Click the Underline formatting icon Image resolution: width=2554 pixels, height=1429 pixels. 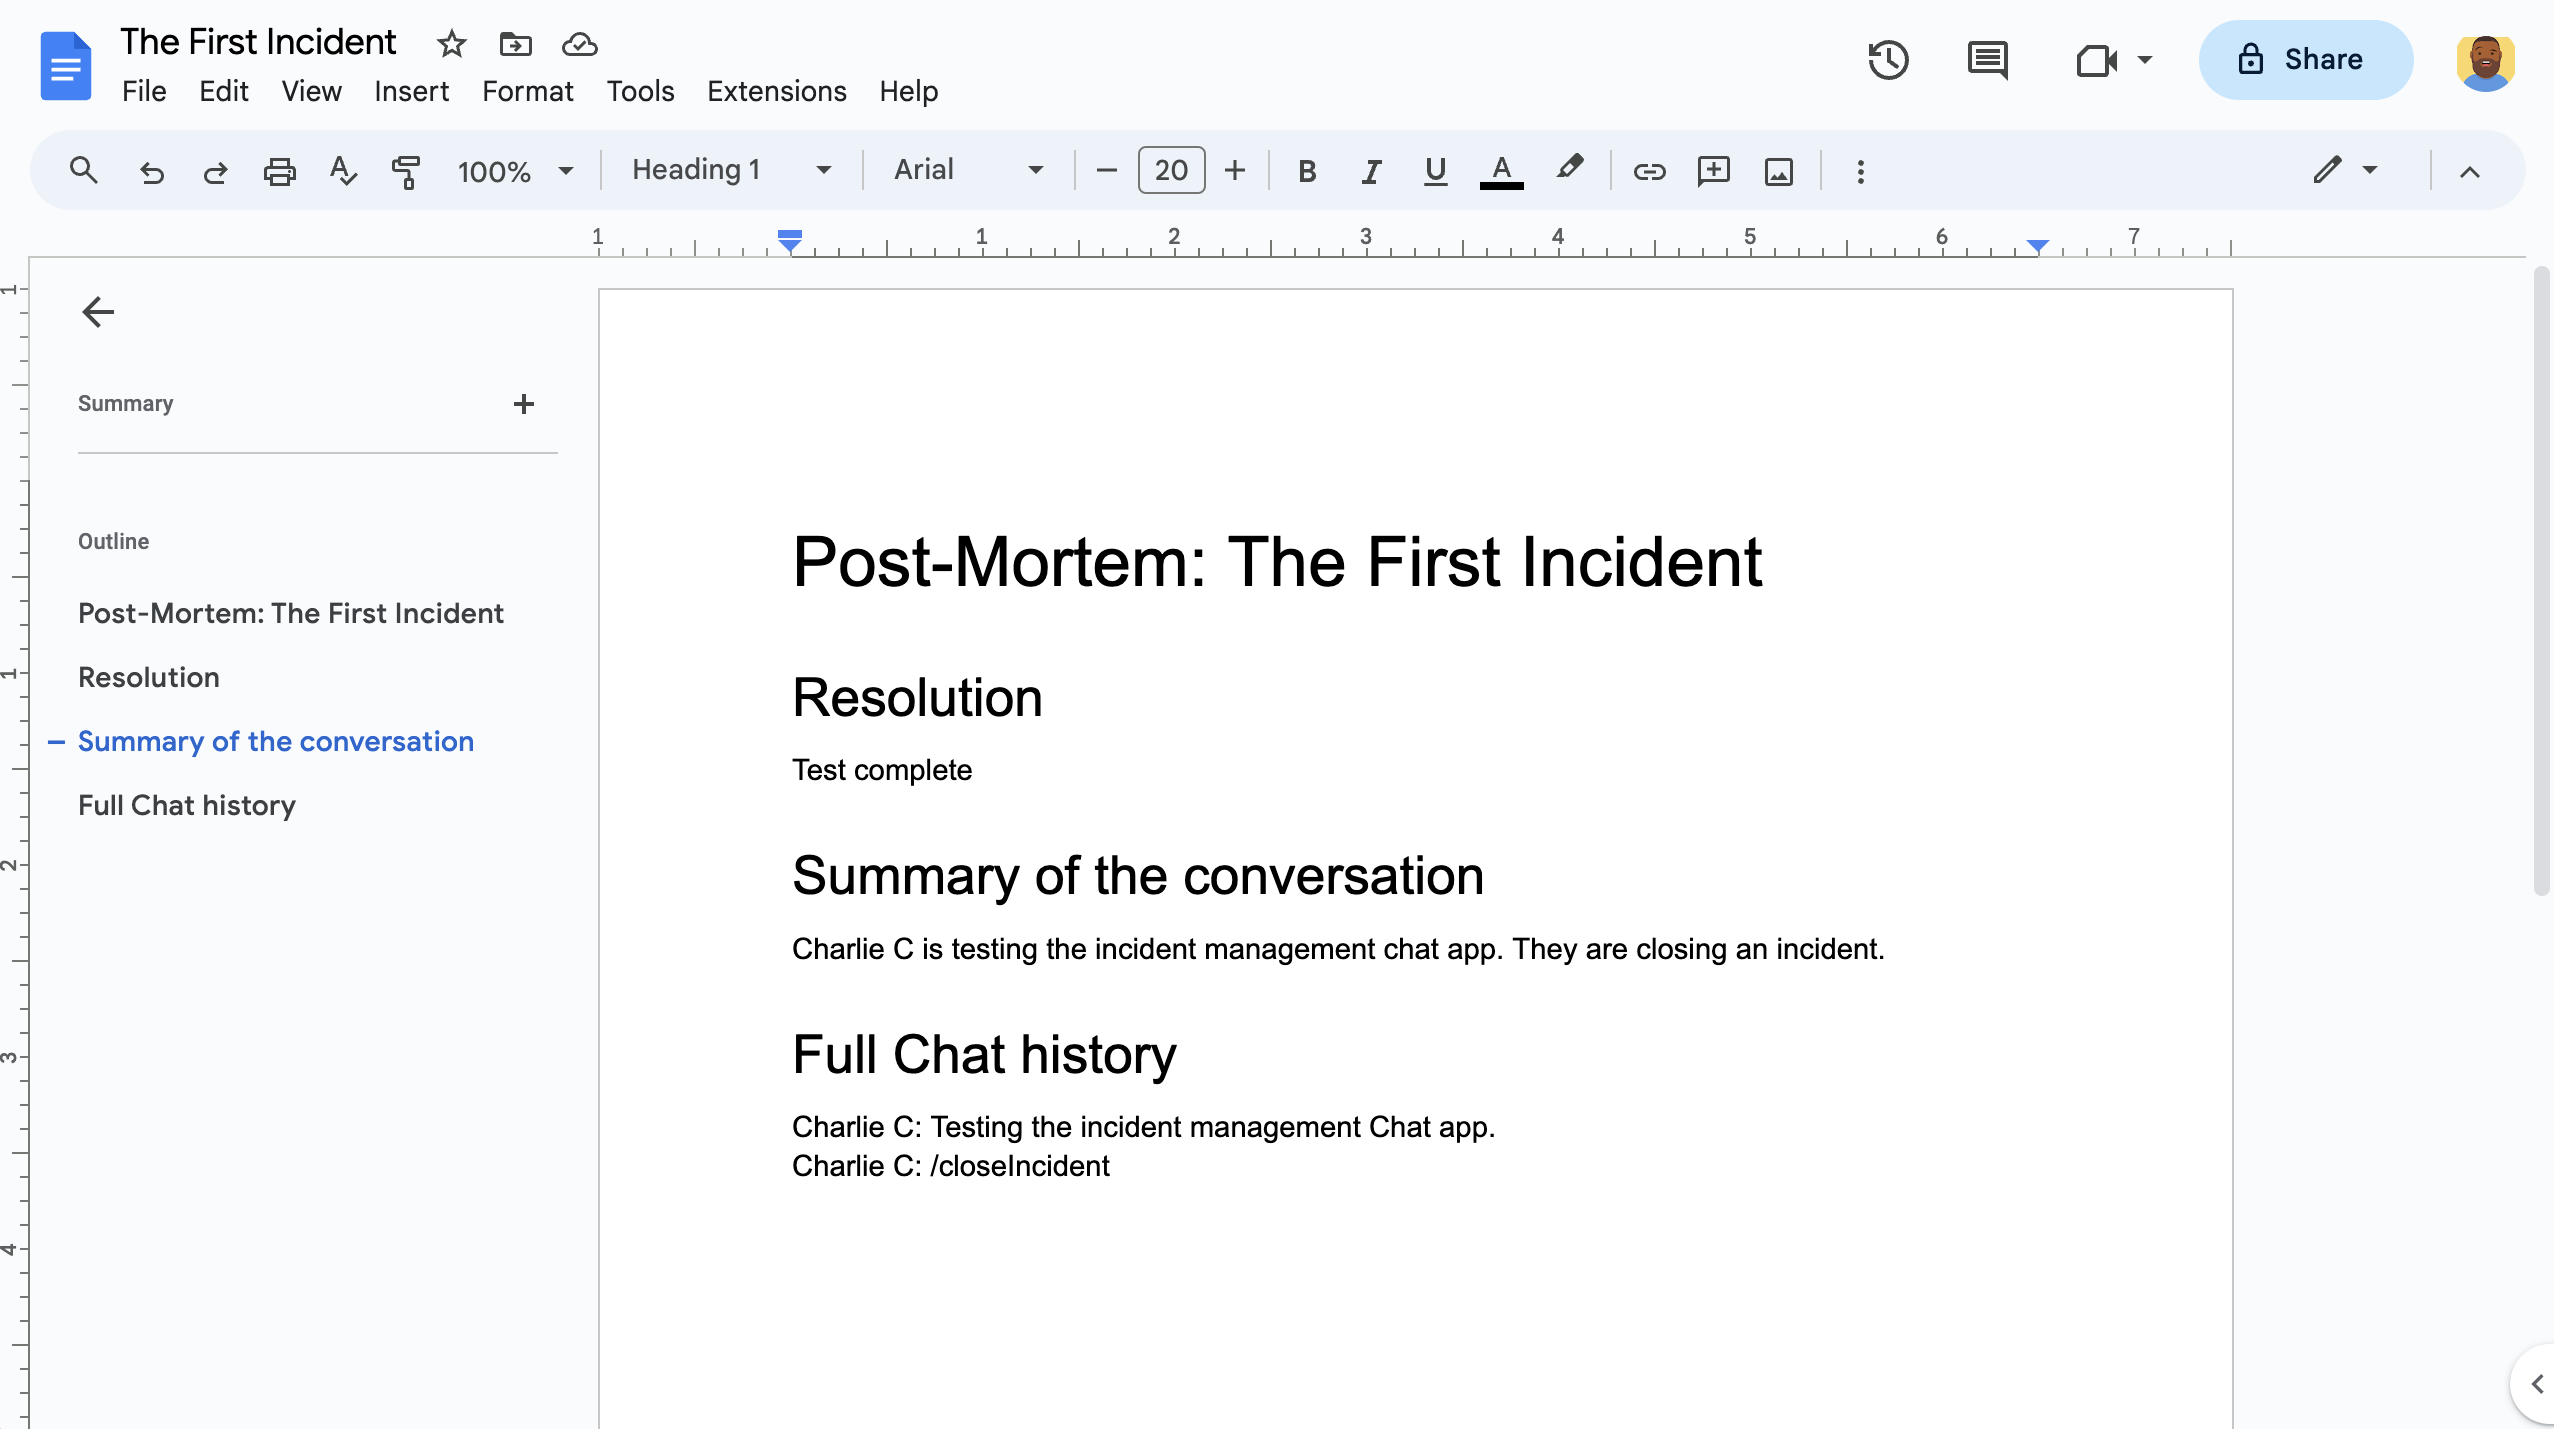coord(1435,168)
